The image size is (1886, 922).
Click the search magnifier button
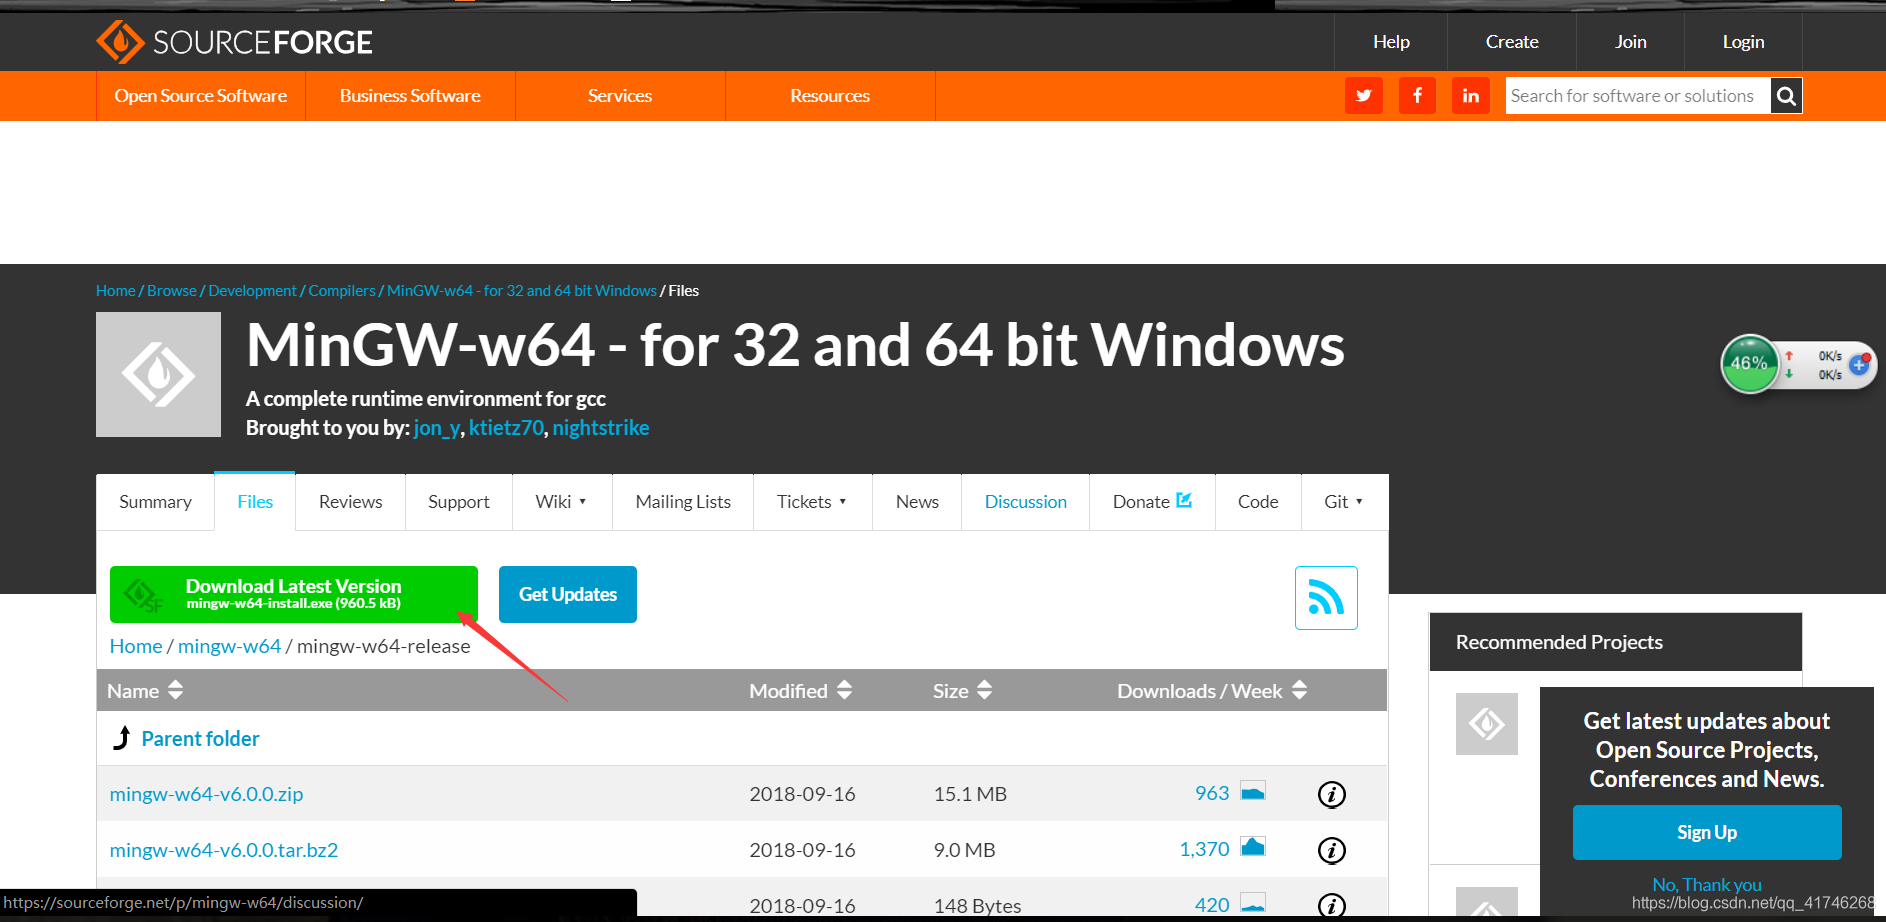[1786, 96]
